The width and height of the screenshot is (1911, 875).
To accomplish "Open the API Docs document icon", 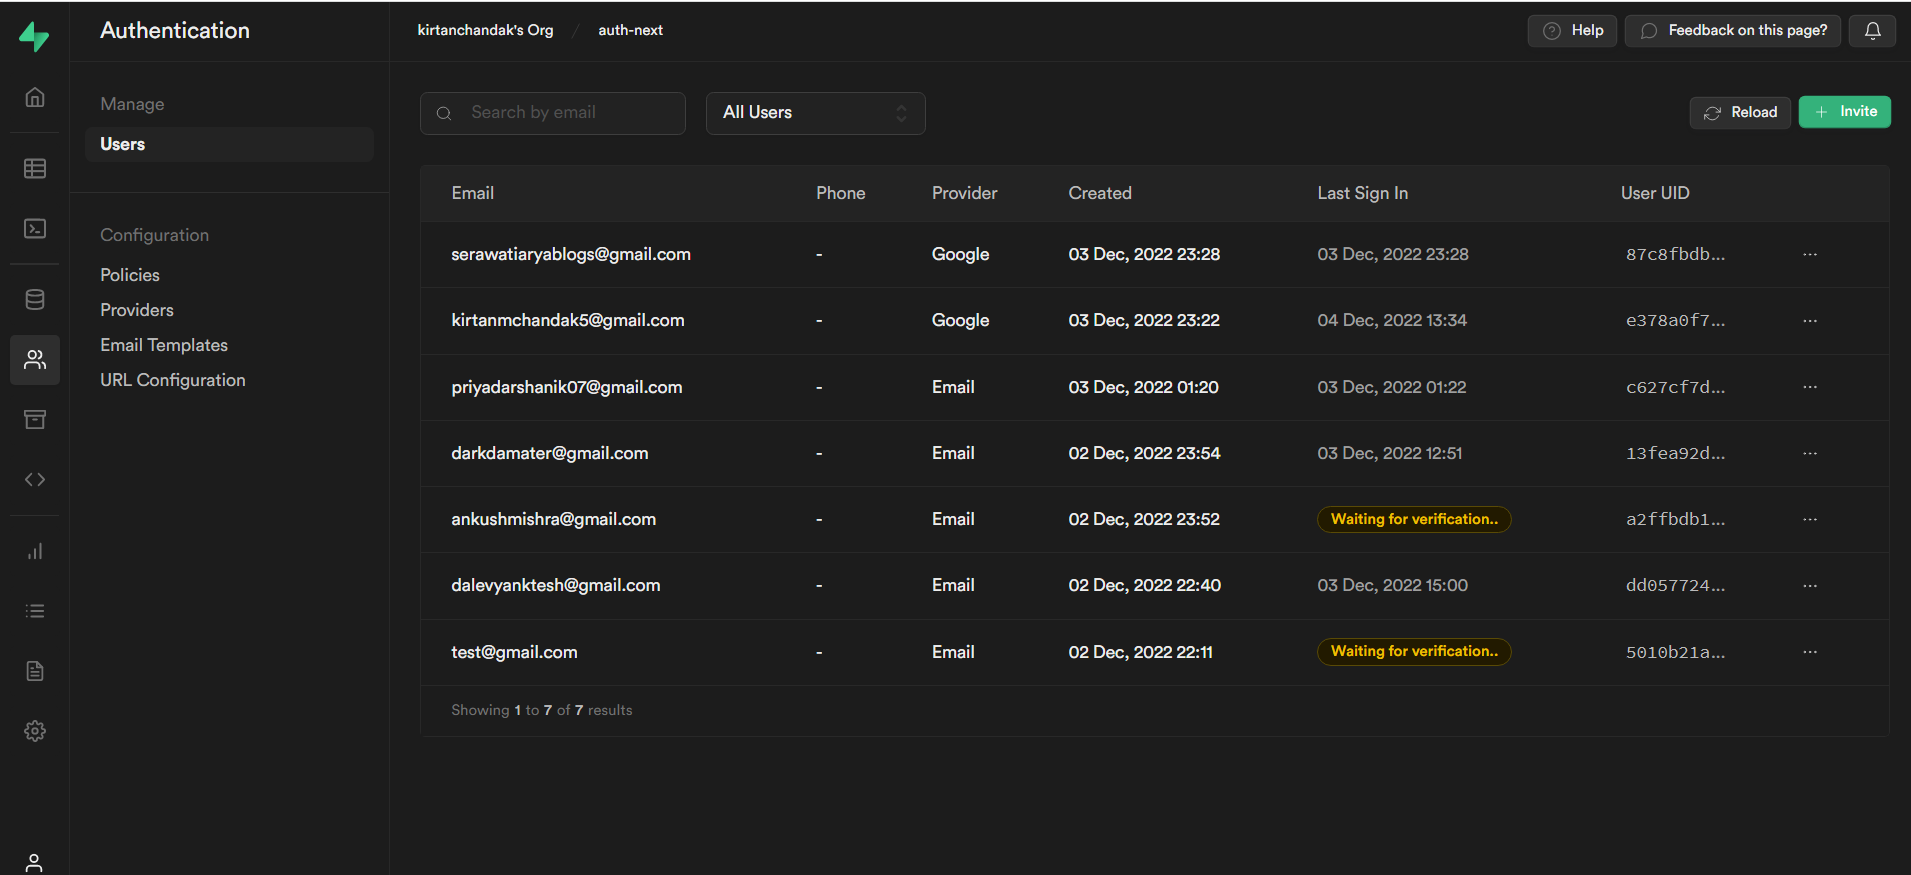I will (35, 671).
